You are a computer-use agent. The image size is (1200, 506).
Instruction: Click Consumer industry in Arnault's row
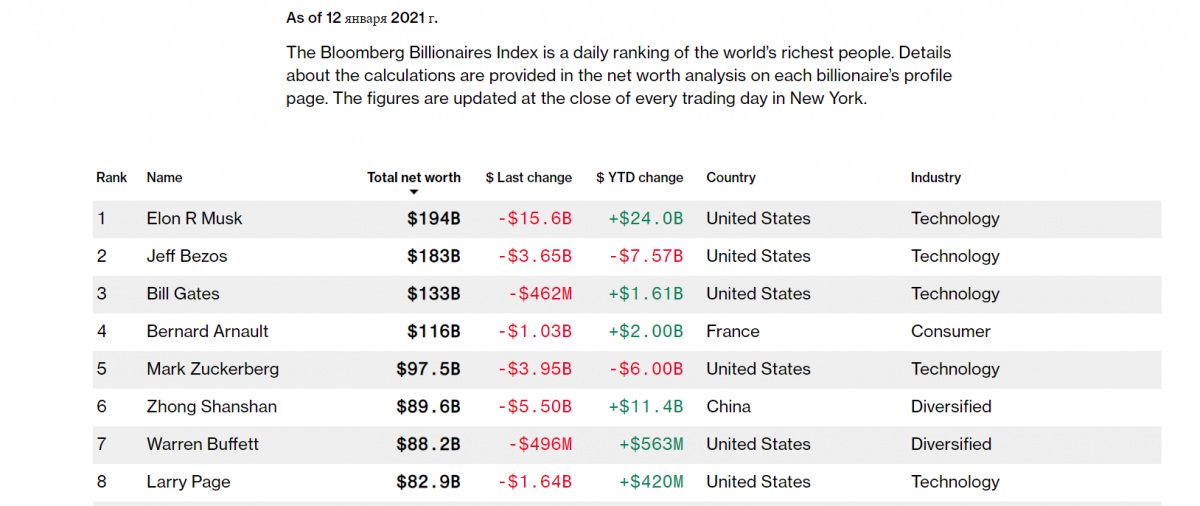tap(950, 331)
